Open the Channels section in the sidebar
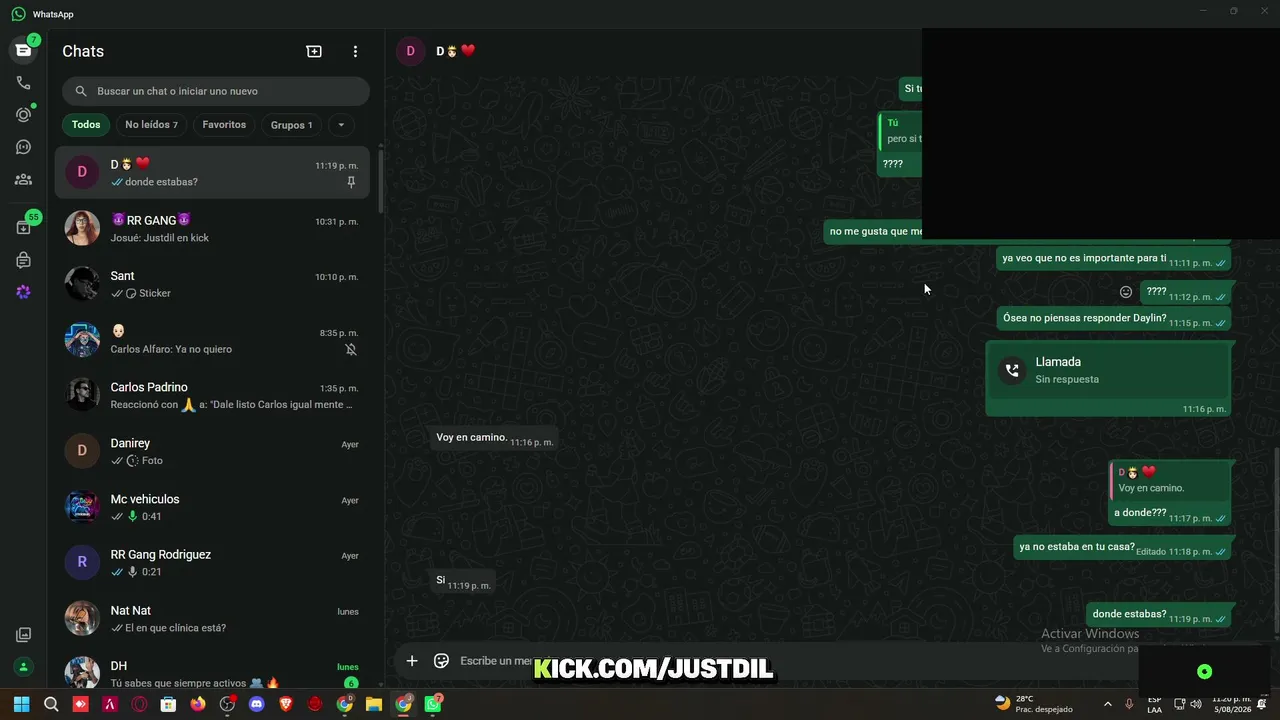The image size is (1280, 720). [23, 147]
